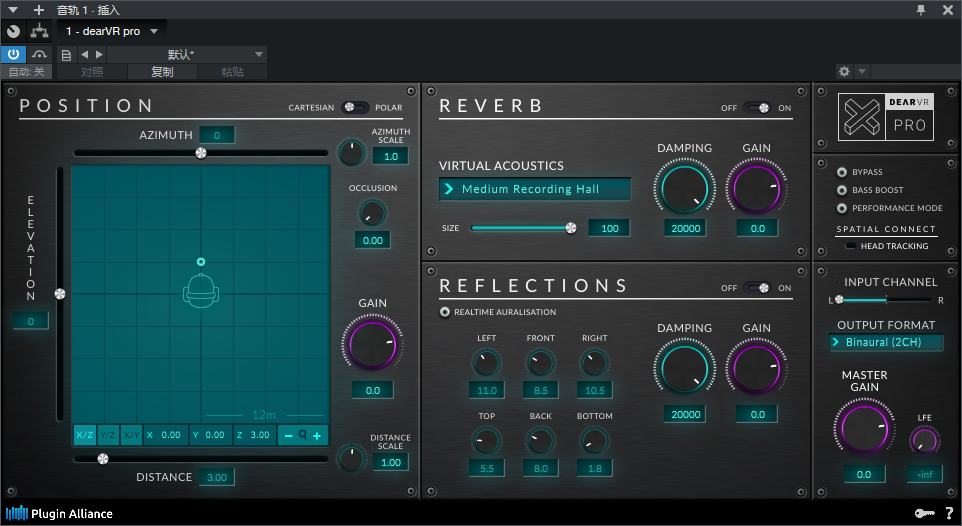Open the title bar dropdown arrow
The height and width of the screenshot is (526, 962).
13,10
